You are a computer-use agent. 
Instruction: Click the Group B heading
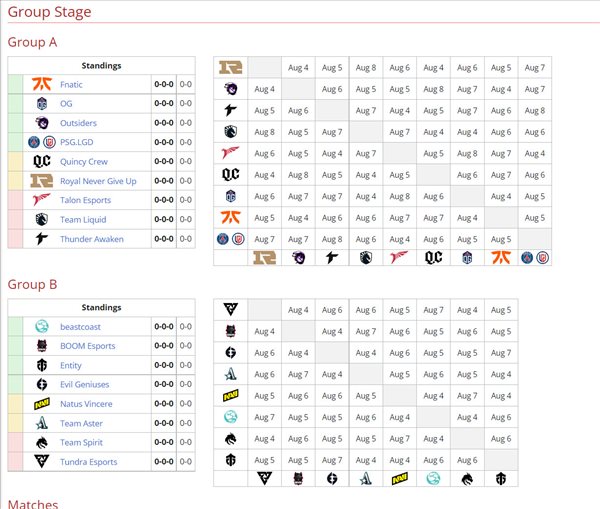[x=32, y=284]
